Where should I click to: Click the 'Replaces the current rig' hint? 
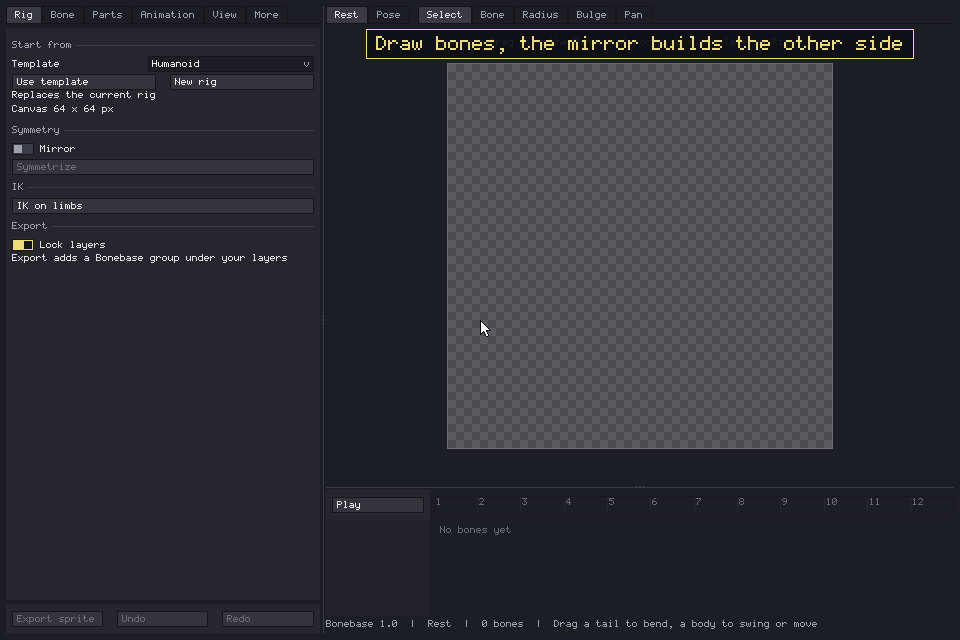click(x=83, y=95)
